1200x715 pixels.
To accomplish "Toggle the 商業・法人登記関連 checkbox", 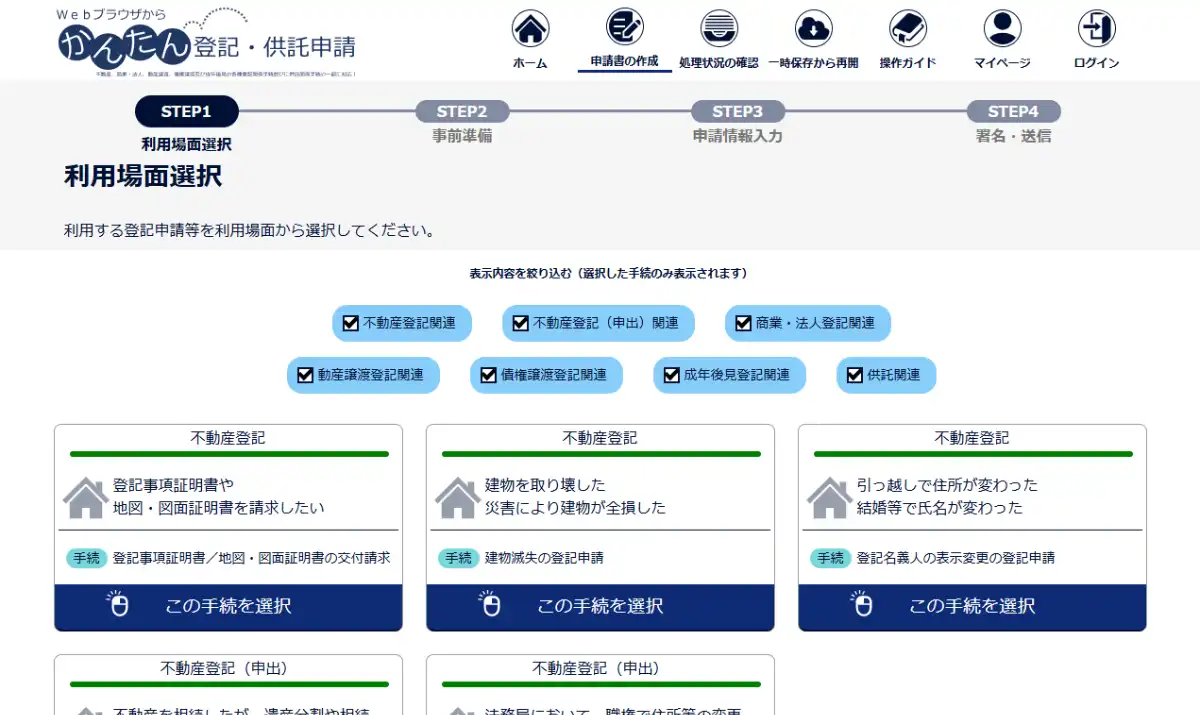I will pos(743,323).
